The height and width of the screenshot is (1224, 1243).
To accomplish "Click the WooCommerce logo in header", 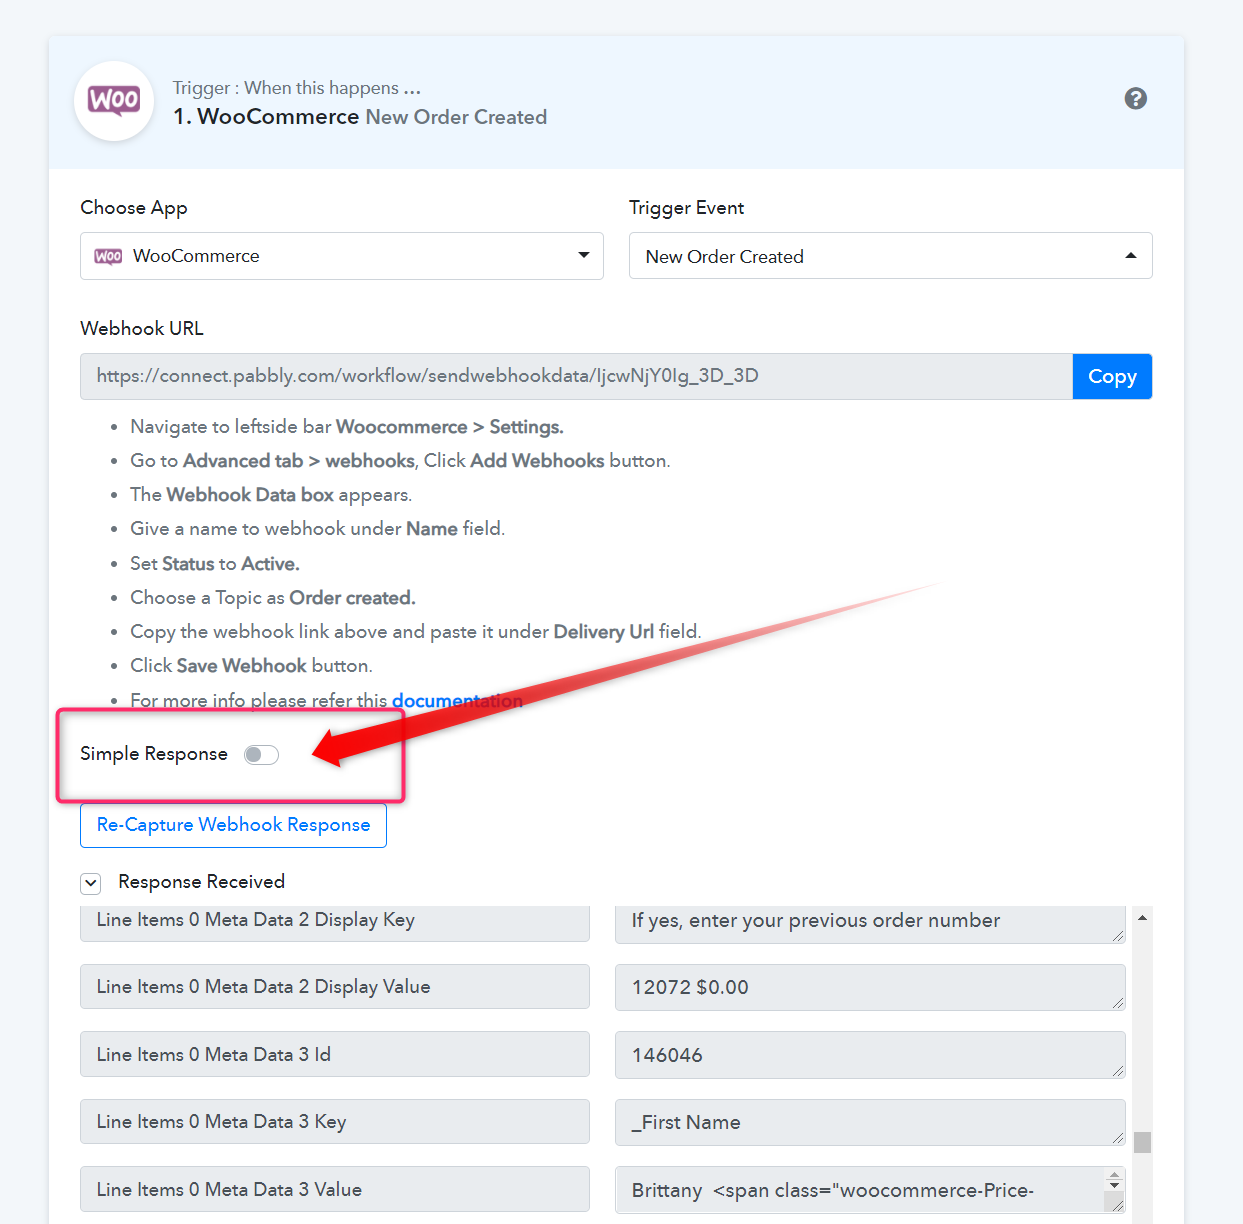I will [114, 101].
